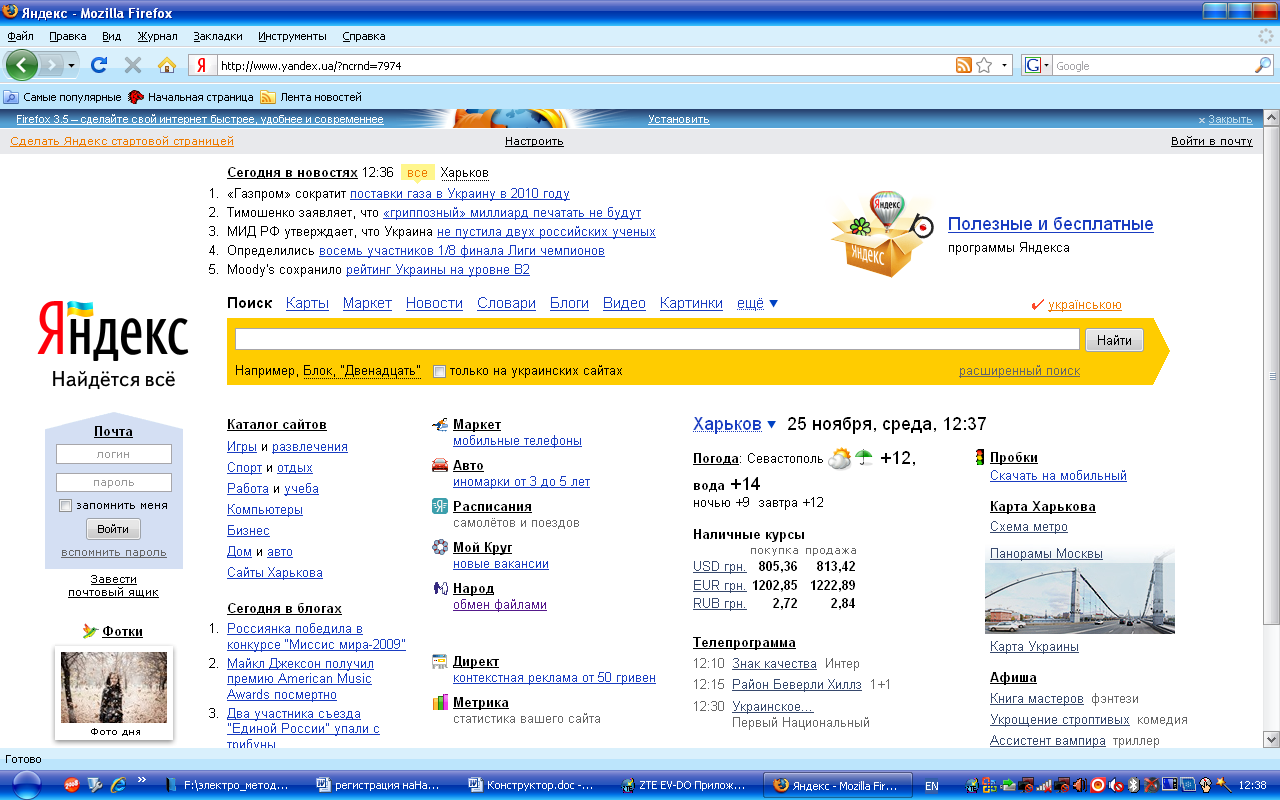This screenshot has height=800, width=1280.
Task: Open 'Самые популярные' bookmarks folder
Action: coord(62,97)
